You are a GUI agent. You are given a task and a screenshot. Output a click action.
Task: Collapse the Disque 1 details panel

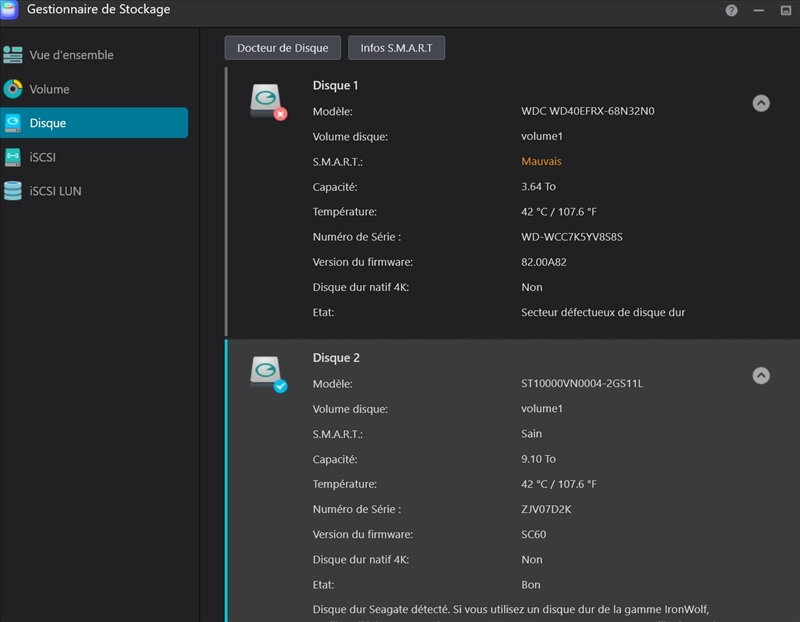[x=761, y=103]
